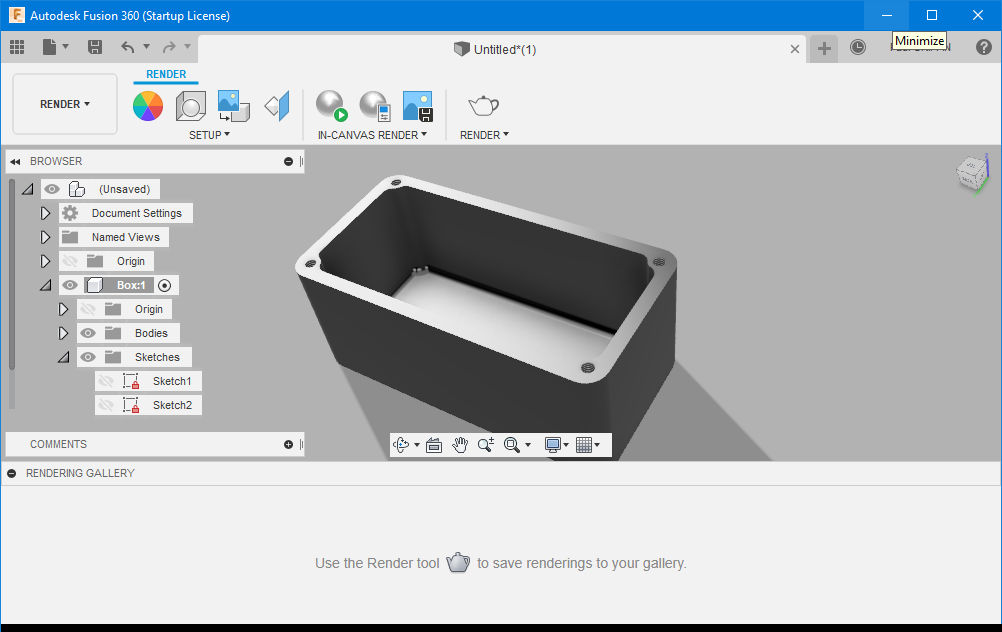Expand the RENDER panel dropdown
Viewport: 1002px width, 632px height.
tap(484, 135)
